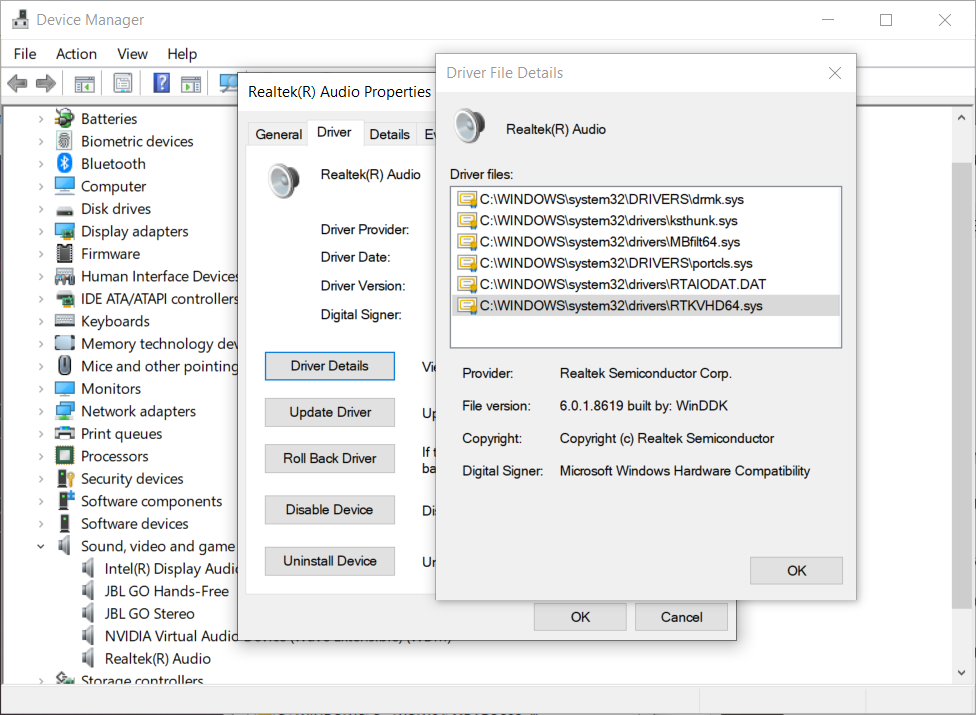Click the Keyboards category icon

coord(65,321)
